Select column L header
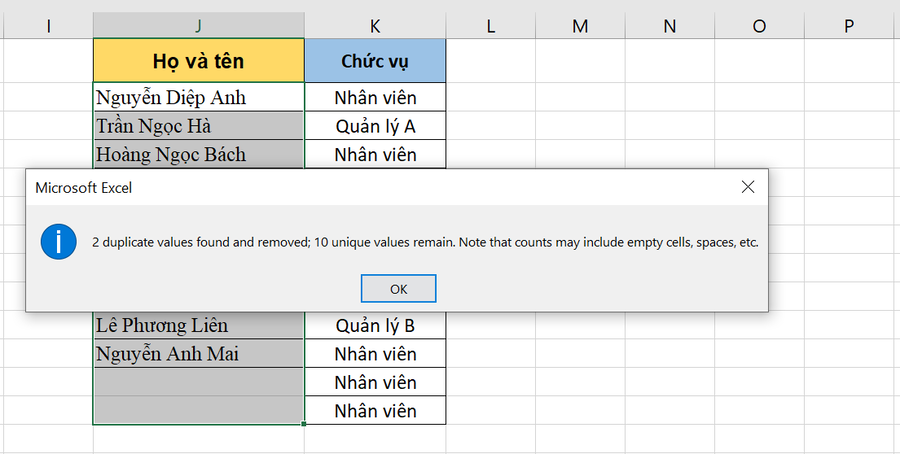This screenshot has width=900, height=454. click(x=491, y=26)
